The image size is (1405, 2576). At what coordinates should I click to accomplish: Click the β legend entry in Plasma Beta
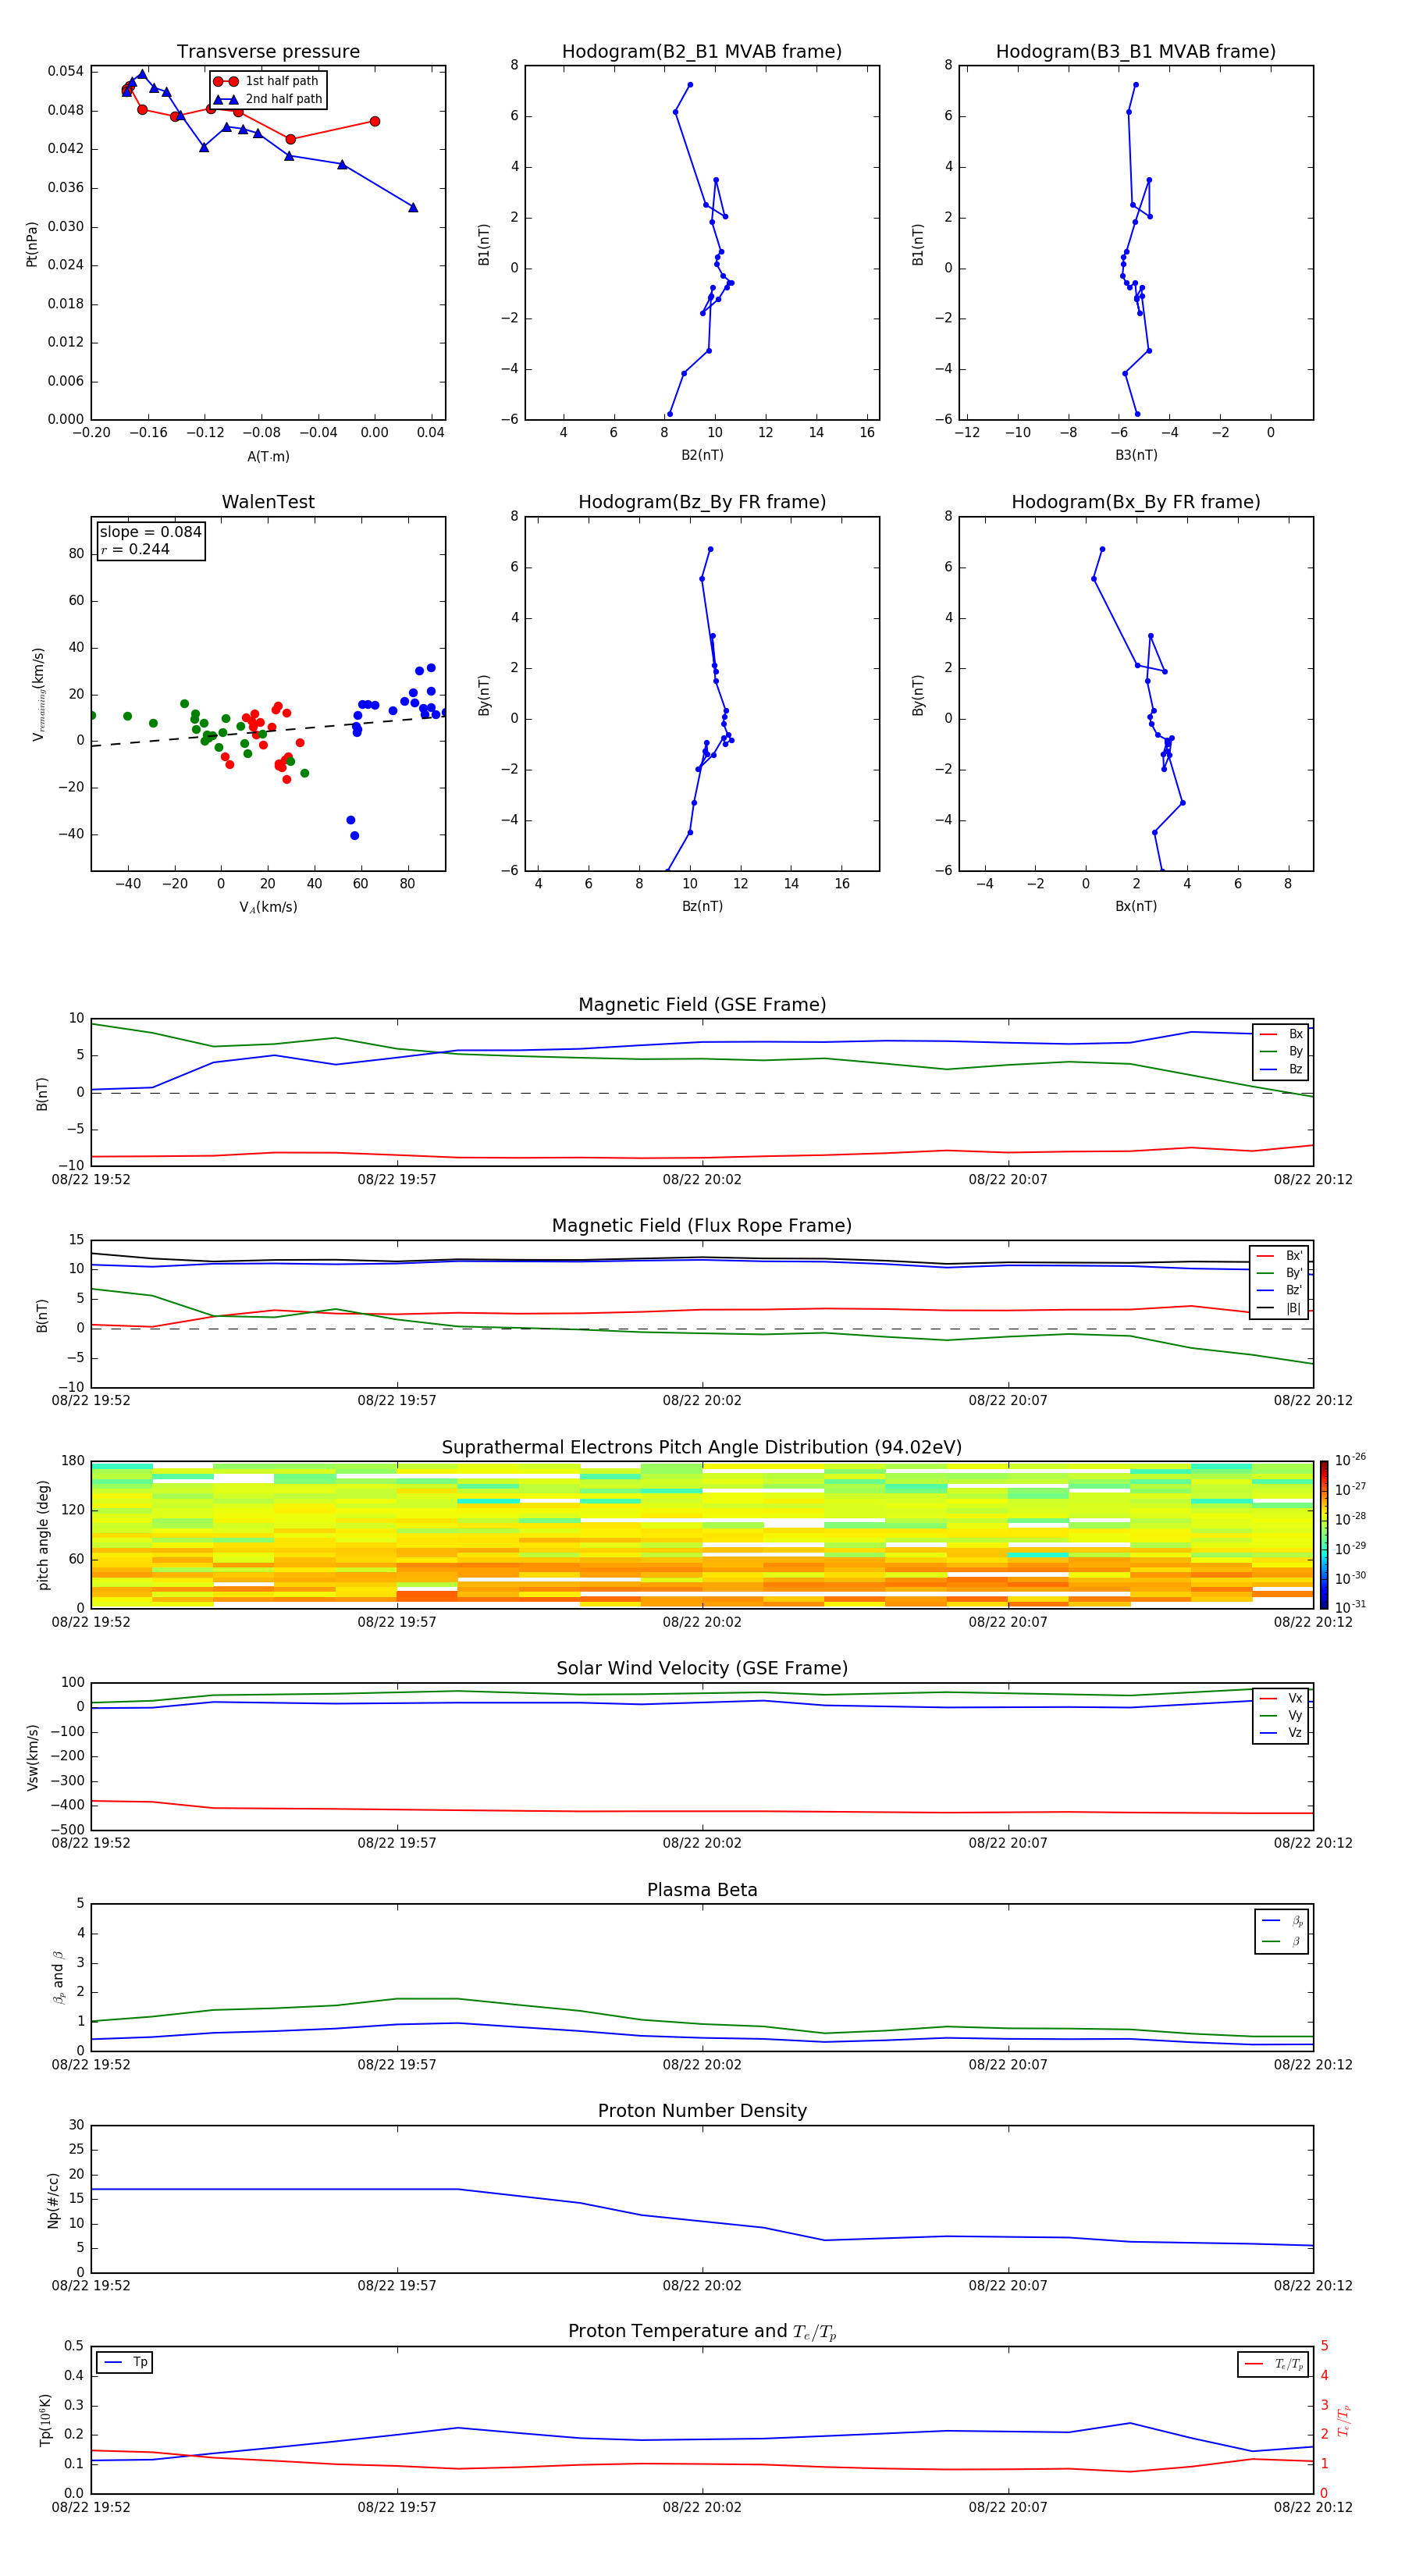[x=1282, y=1941]
